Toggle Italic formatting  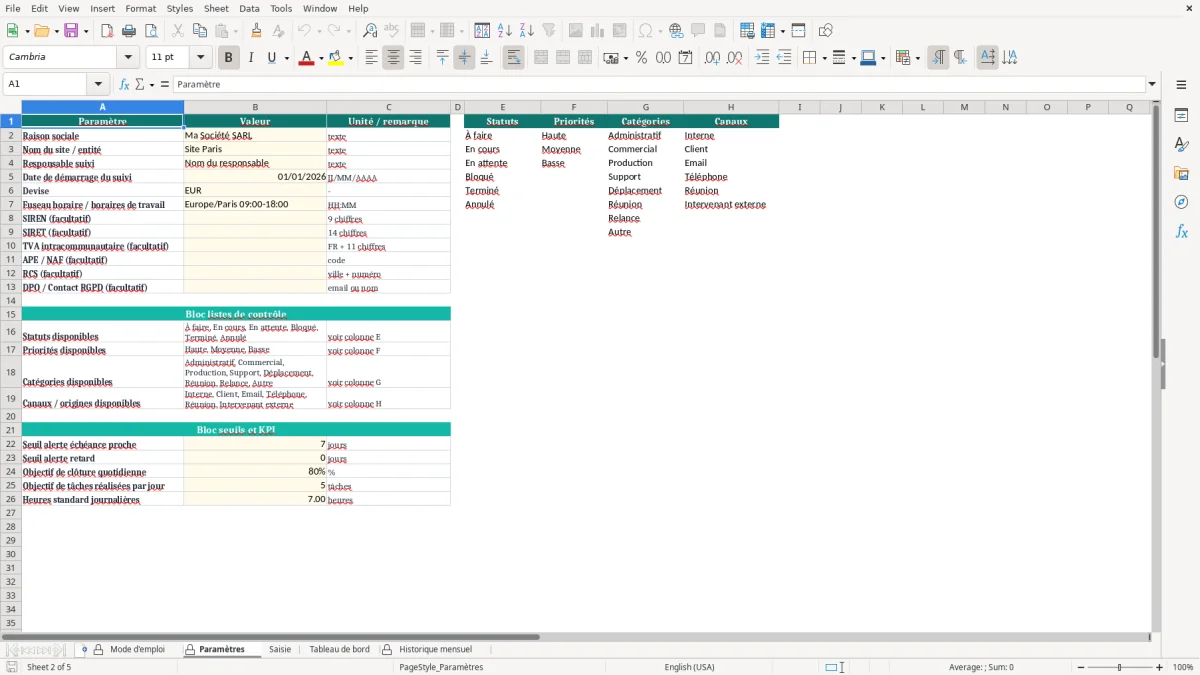[250, 58]
